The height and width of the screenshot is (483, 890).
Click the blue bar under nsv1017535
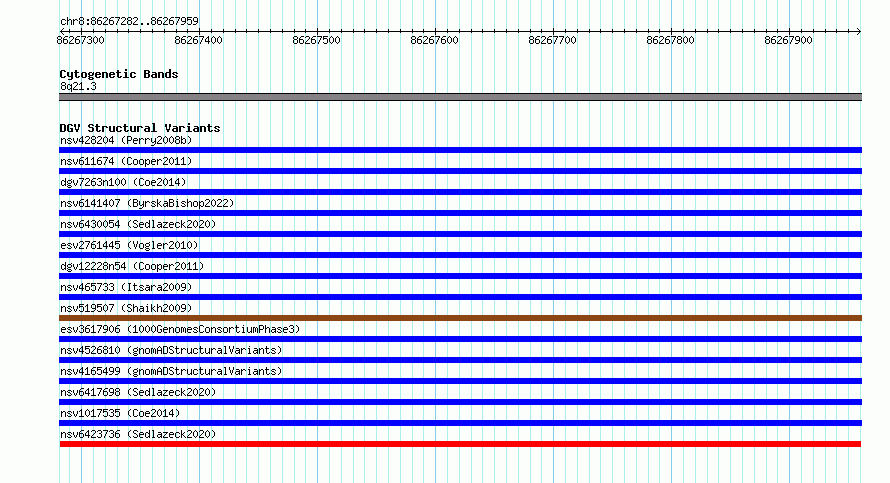[x=460, y=423]
